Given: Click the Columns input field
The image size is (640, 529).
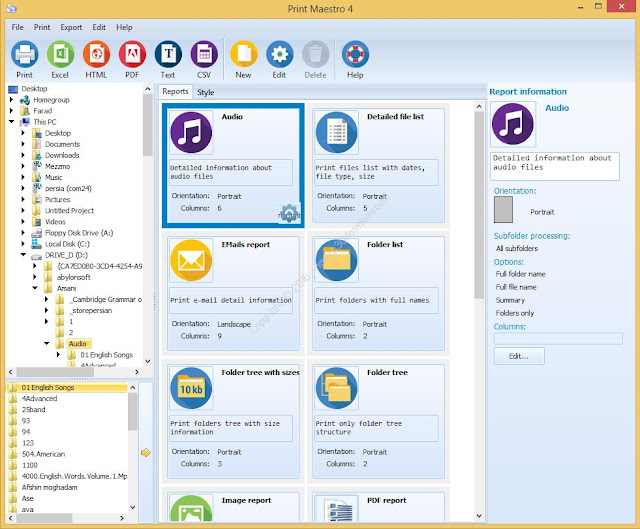Looking at the screenshot, I should pyautogui.click(x=558, y=338).
